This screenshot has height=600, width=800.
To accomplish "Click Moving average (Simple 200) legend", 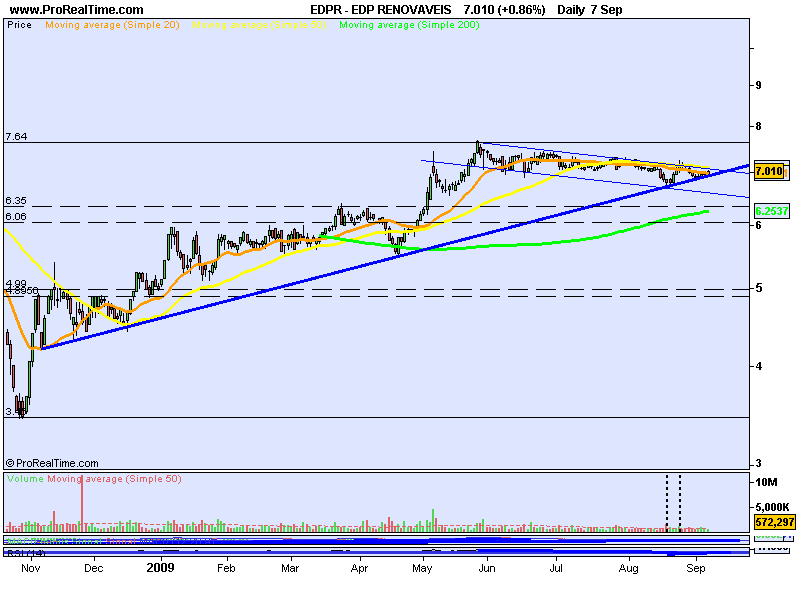I will (x=409, y=25).
